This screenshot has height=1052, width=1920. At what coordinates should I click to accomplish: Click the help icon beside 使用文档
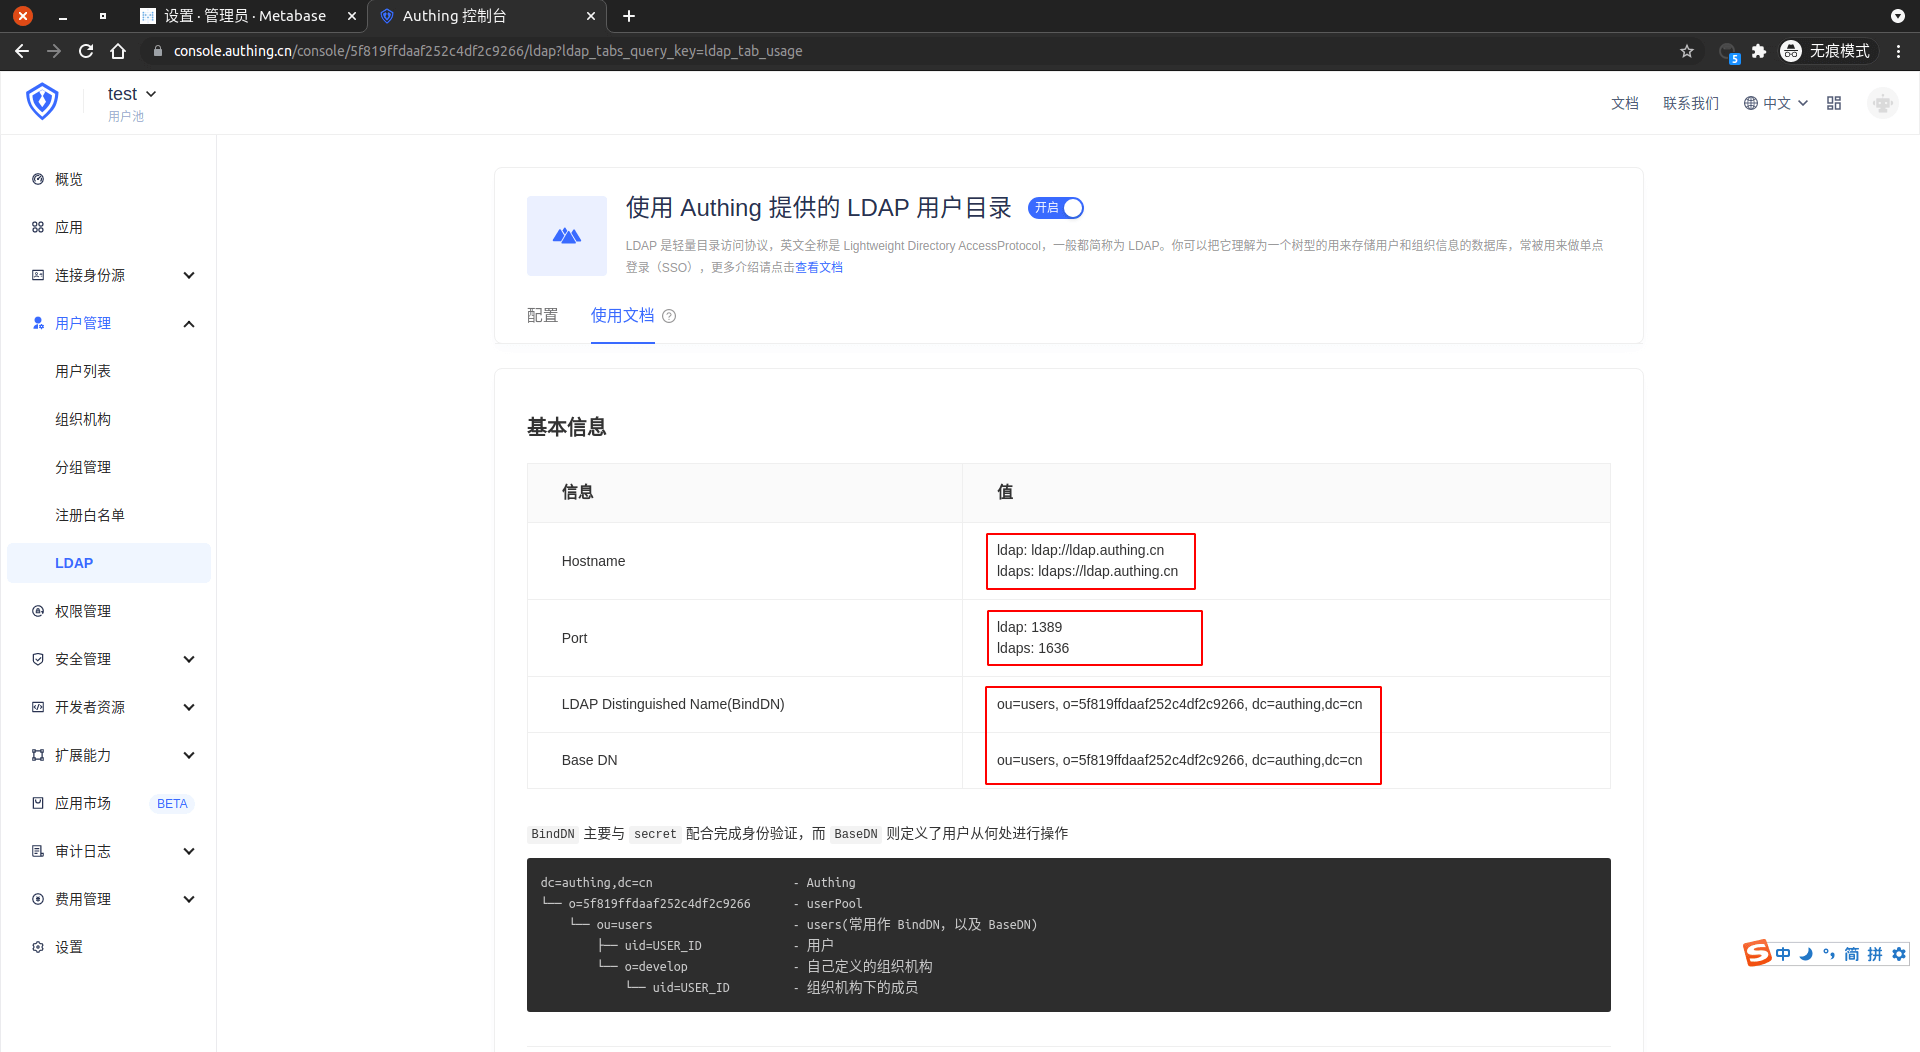pyautogui.click(x=669, y=316)
